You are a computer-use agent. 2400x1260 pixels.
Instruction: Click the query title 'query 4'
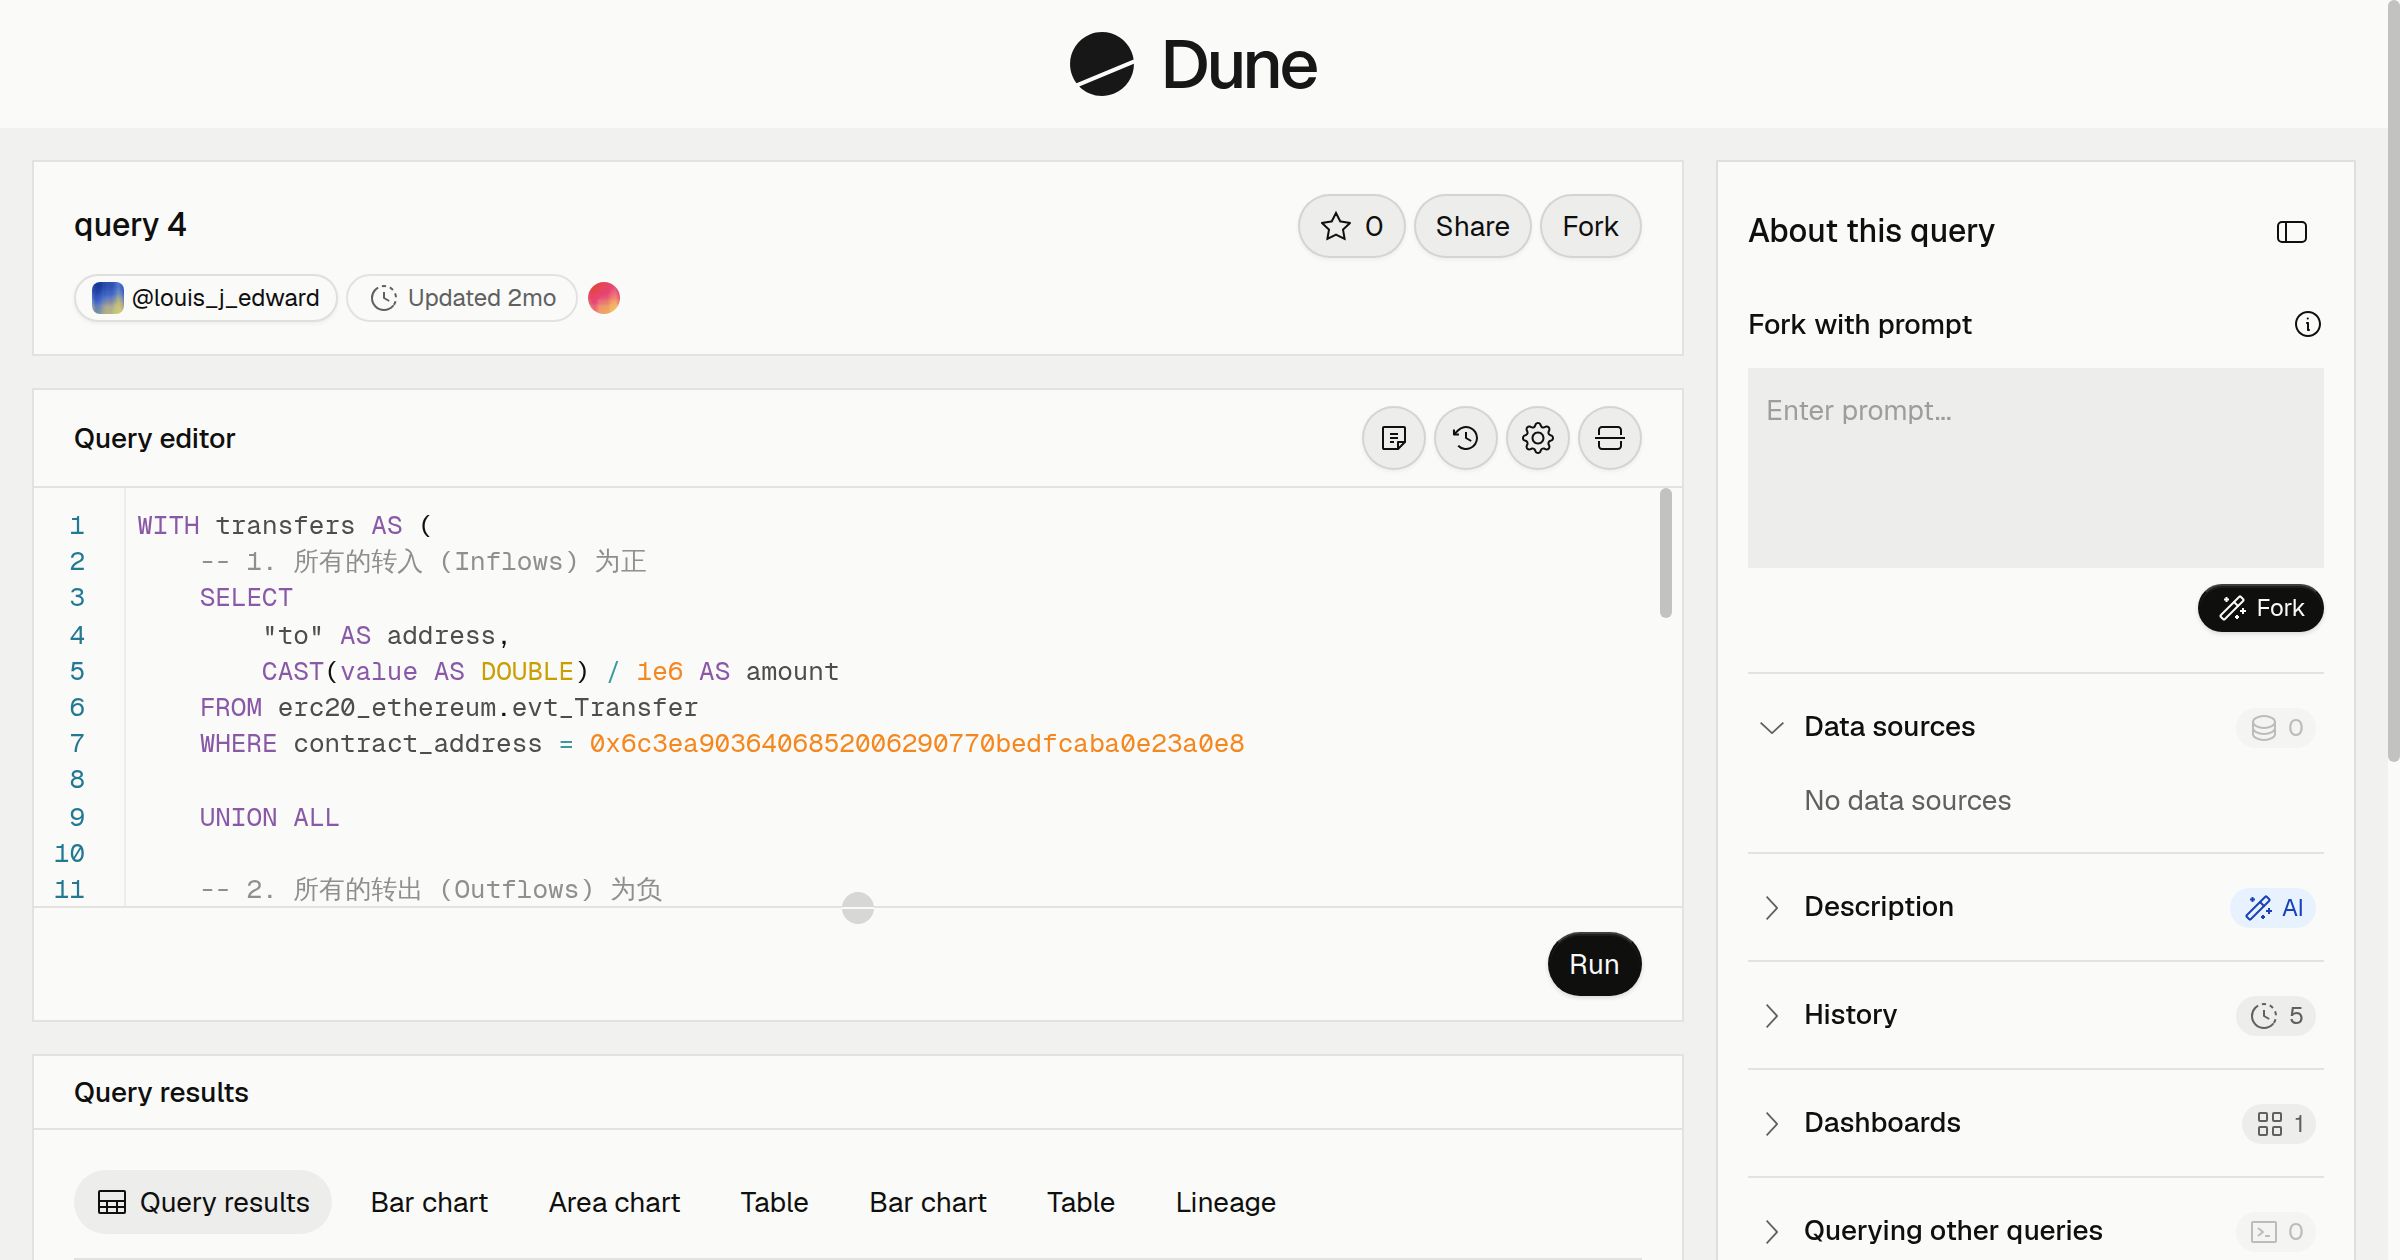pyautogui.click(x=130, y=225)
